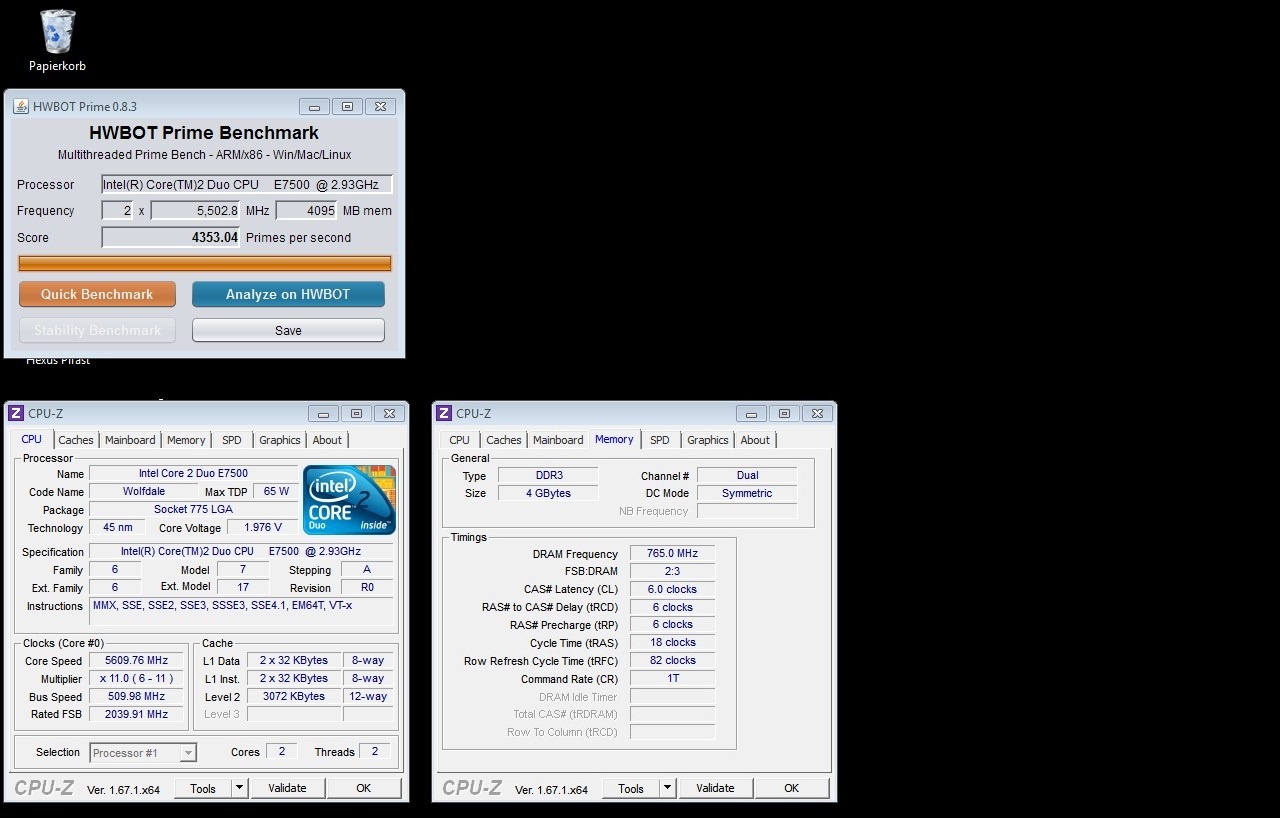Open Graphics tab in Memory CPU-Z window

tap(708, 440)
